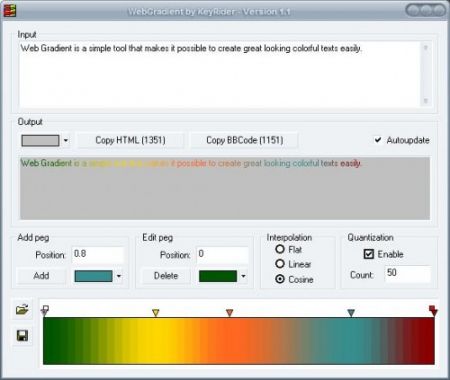Select the orange peg marker

point(229,312)
